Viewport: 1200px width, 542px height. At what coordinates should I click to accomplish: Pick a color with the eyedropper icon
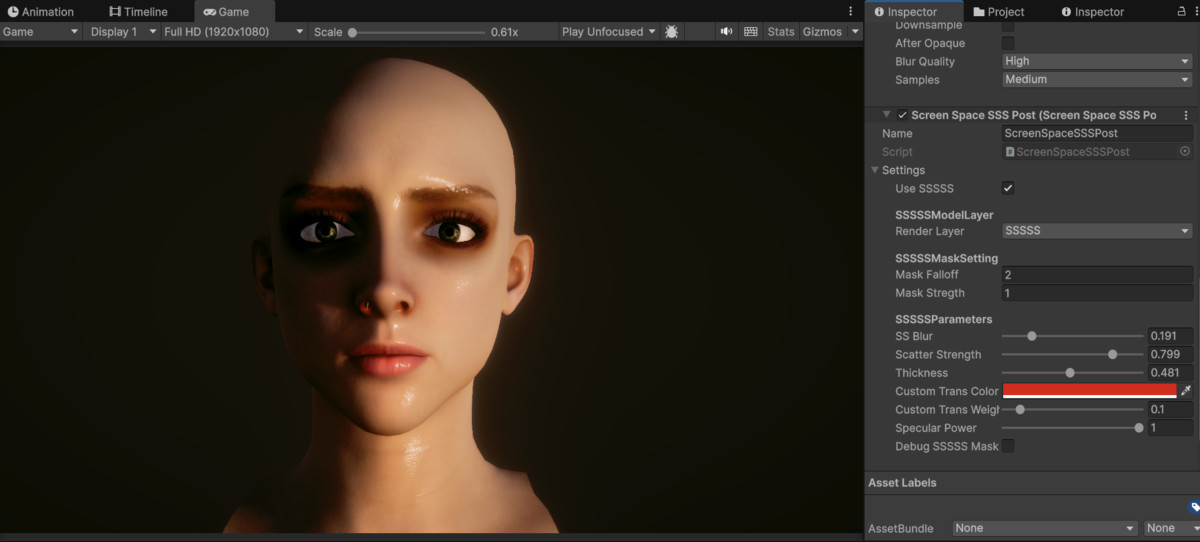1186,391
